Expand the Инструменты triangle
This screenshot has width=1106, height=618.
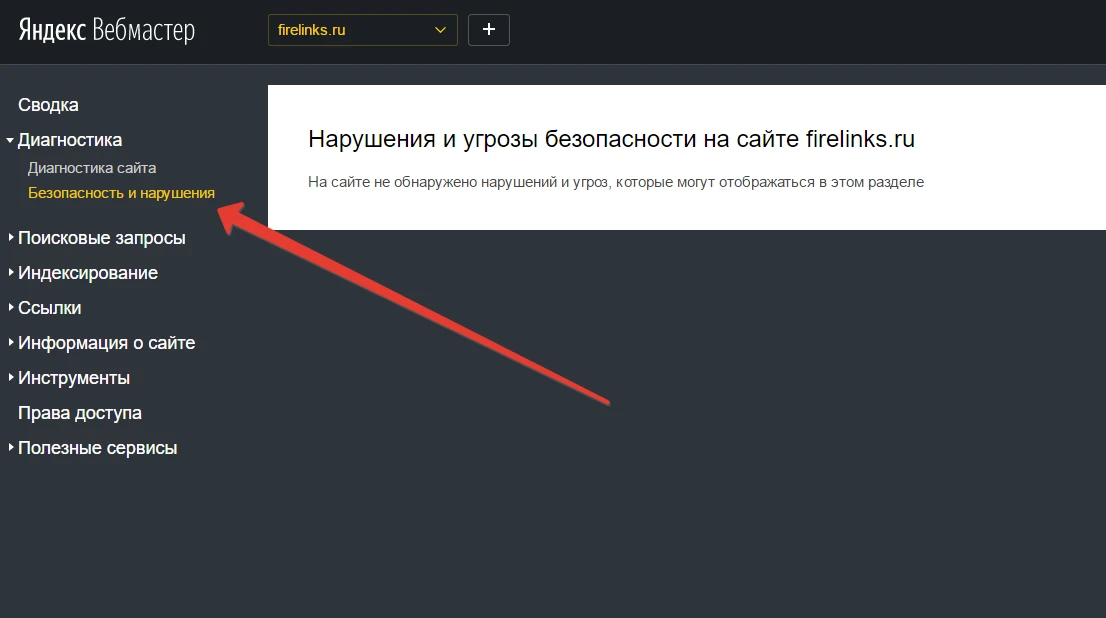click(11, 377)
